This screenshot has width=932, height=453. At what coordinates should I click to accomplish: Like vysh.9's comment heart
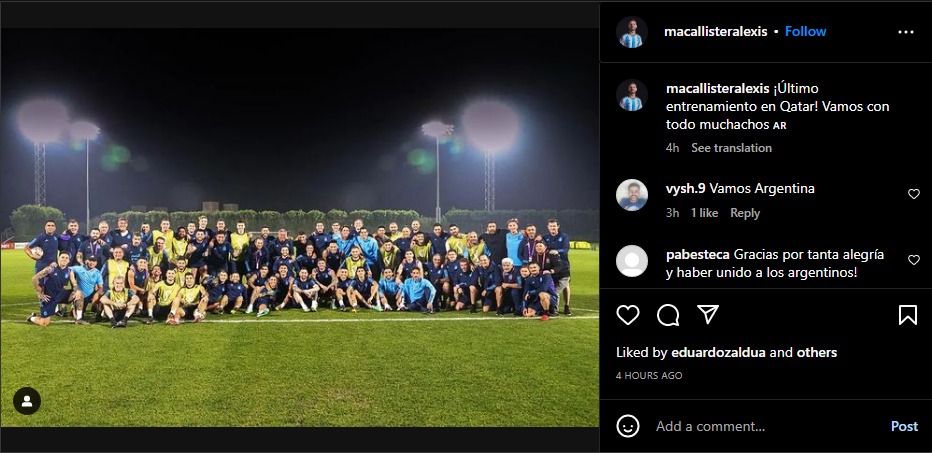914,194
